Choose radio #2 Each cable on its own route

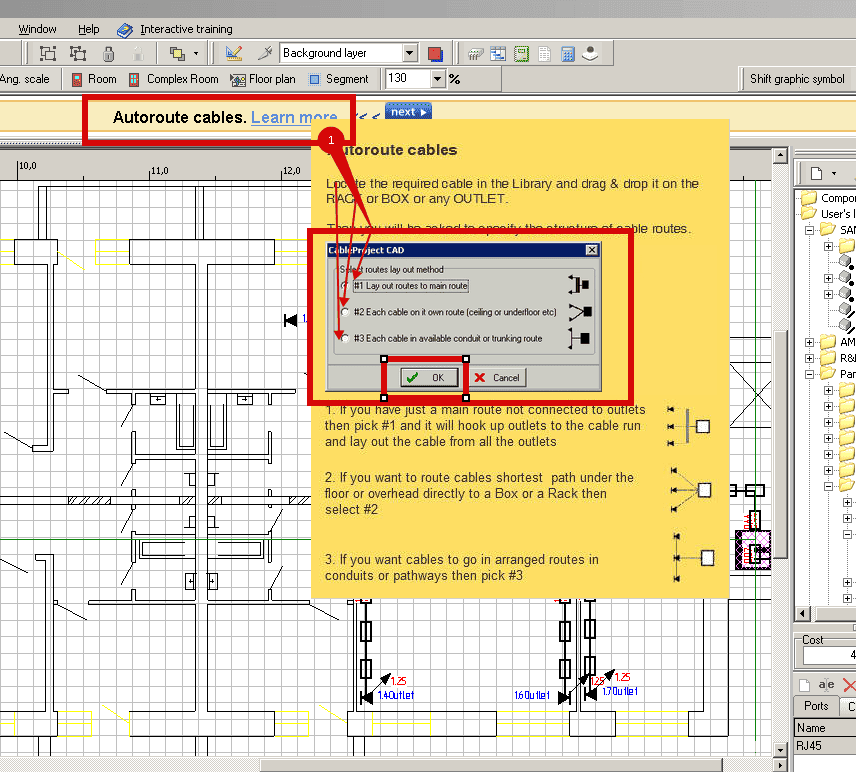pos(346,312)
